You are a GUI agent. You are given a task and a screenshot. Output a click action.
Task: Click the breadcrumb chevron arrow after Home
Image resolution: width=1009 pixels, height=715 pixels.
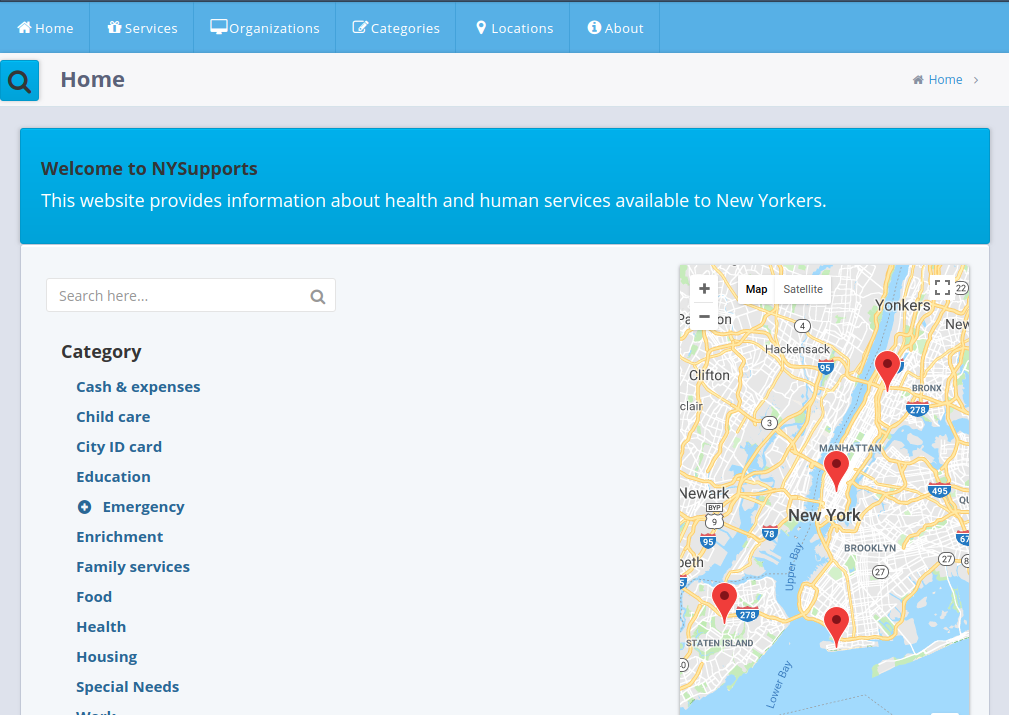[x=976, y=80]
